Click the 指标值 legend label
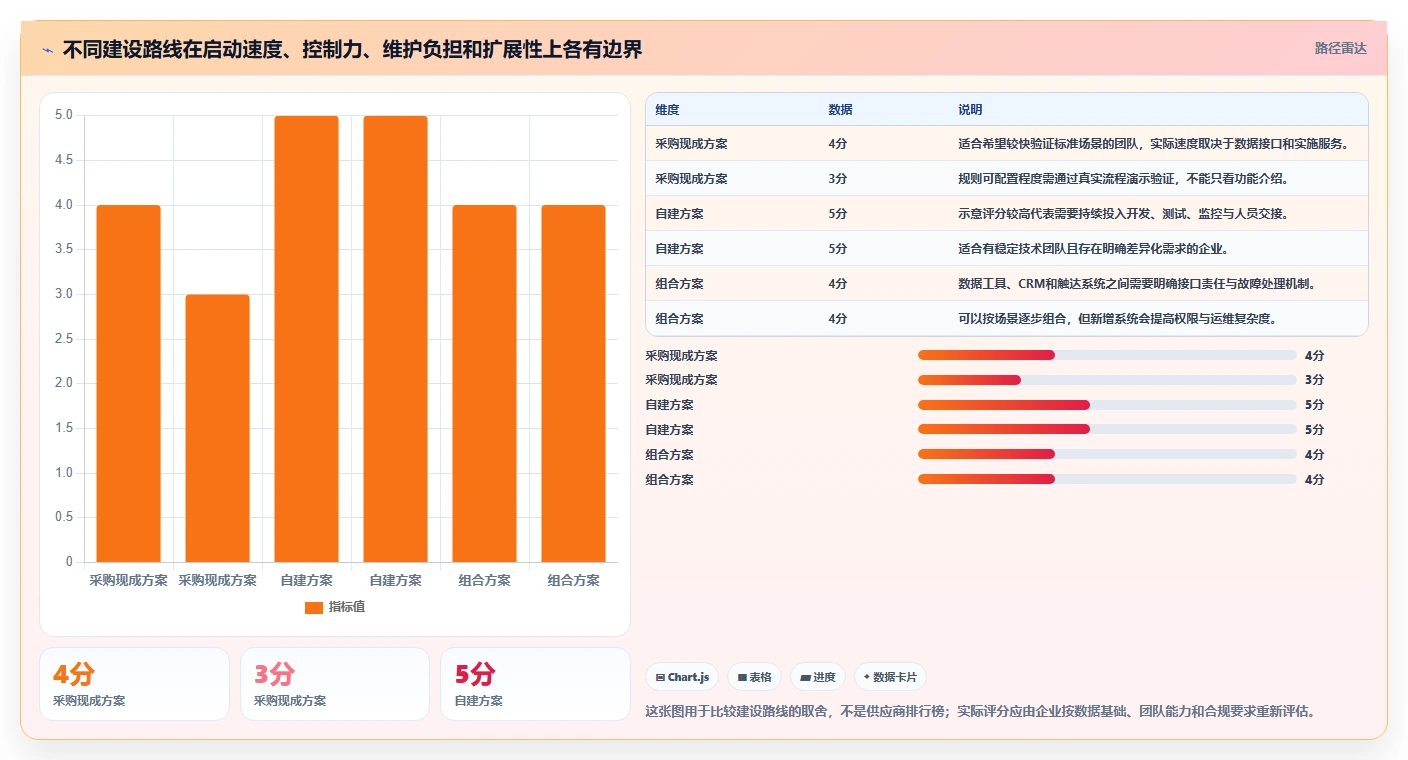 (347, 607)
